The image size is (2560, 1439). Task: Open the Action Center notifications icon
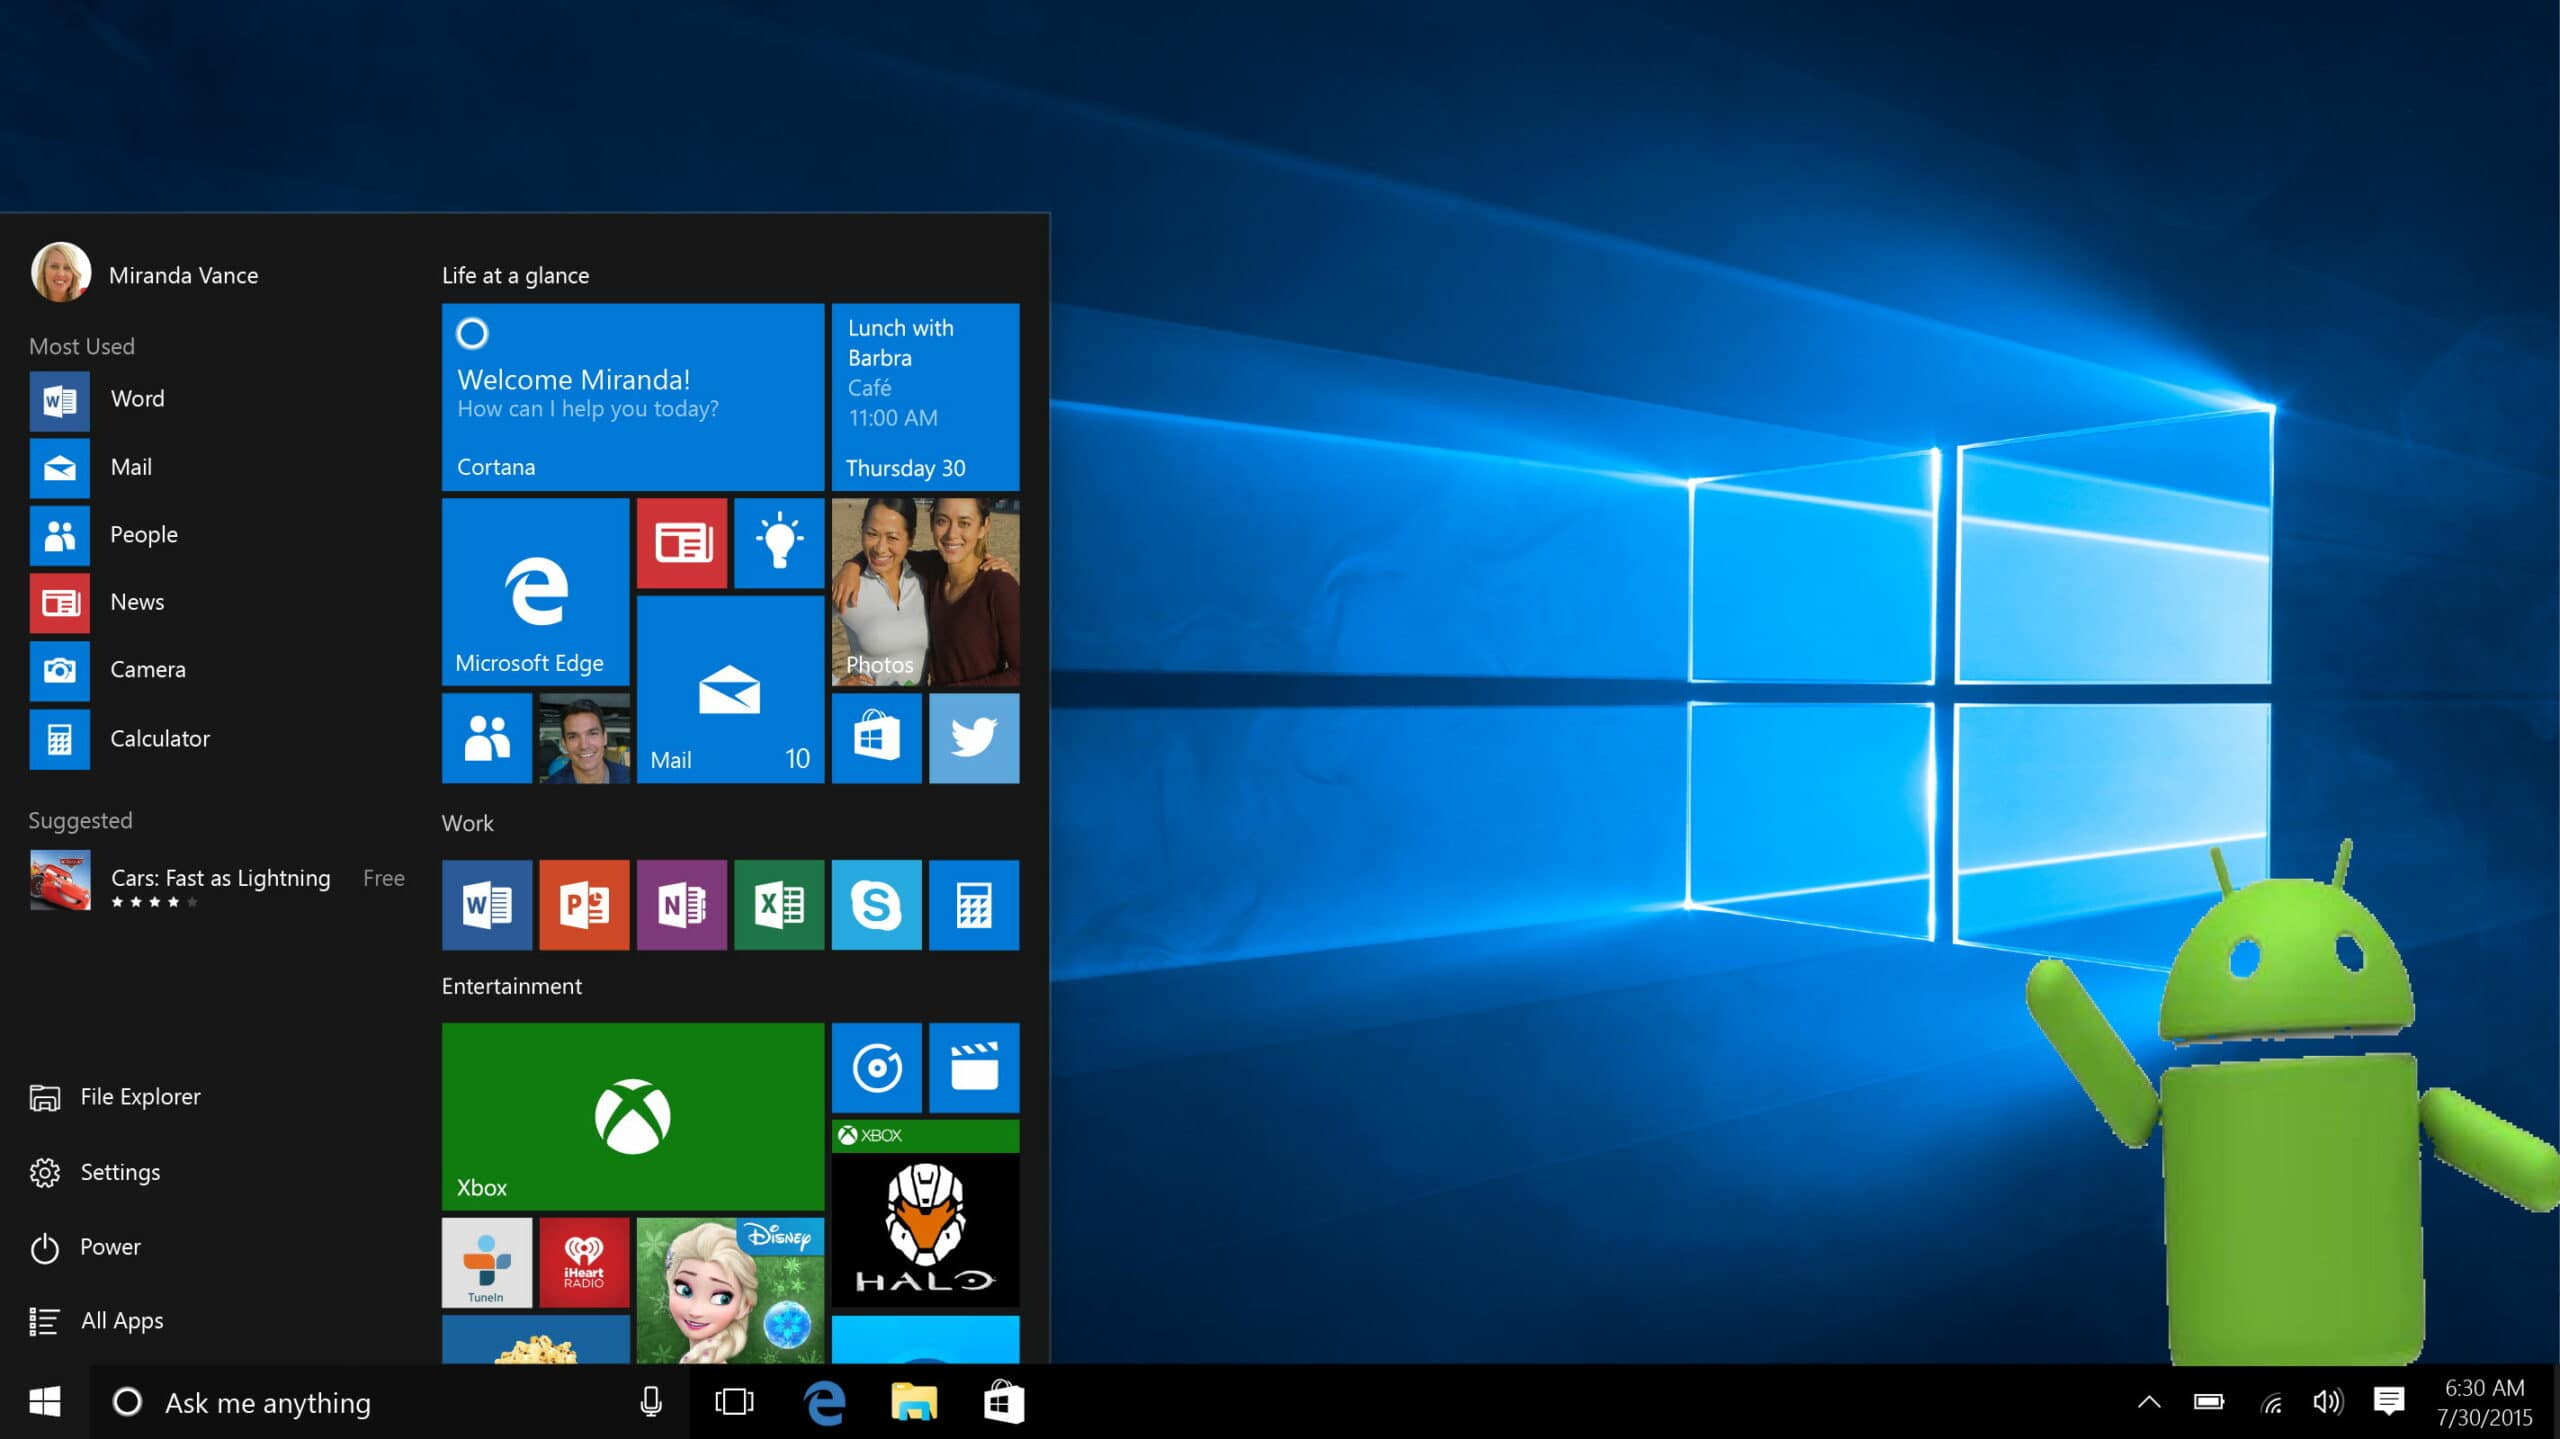2389,1402
